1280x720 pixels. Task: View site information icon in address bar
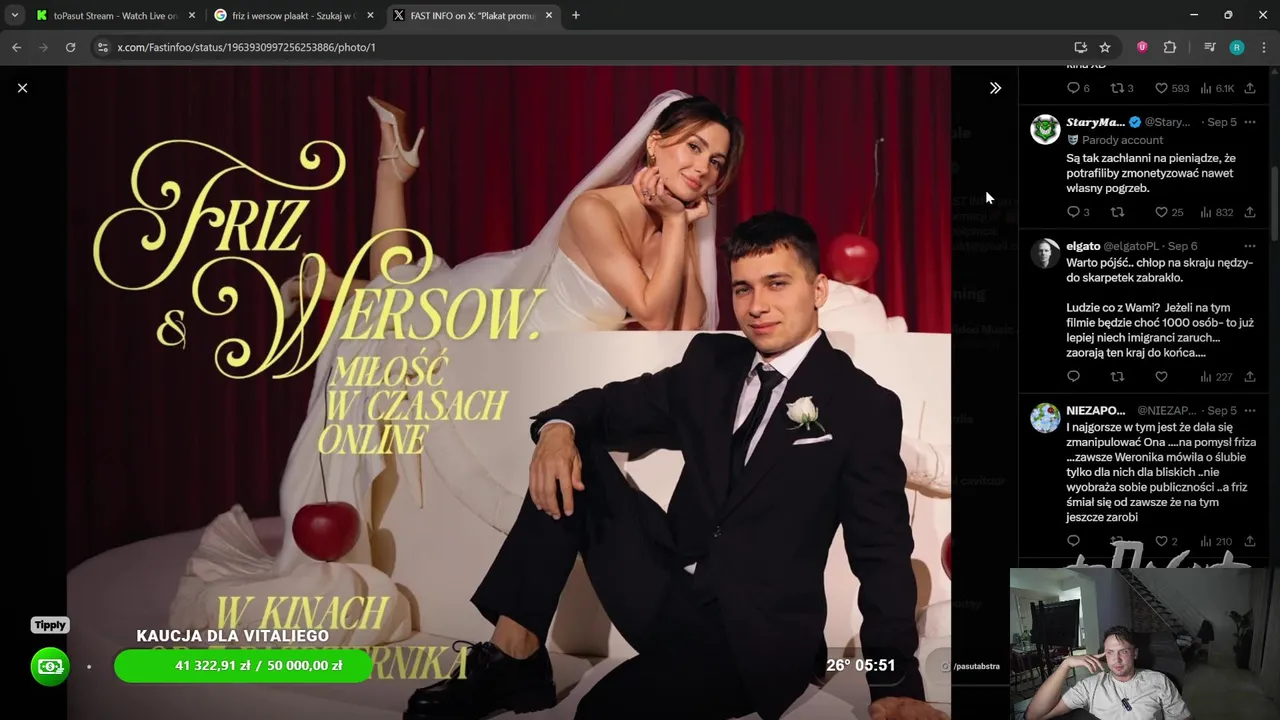pyautogui.click(x=102, y=47)
